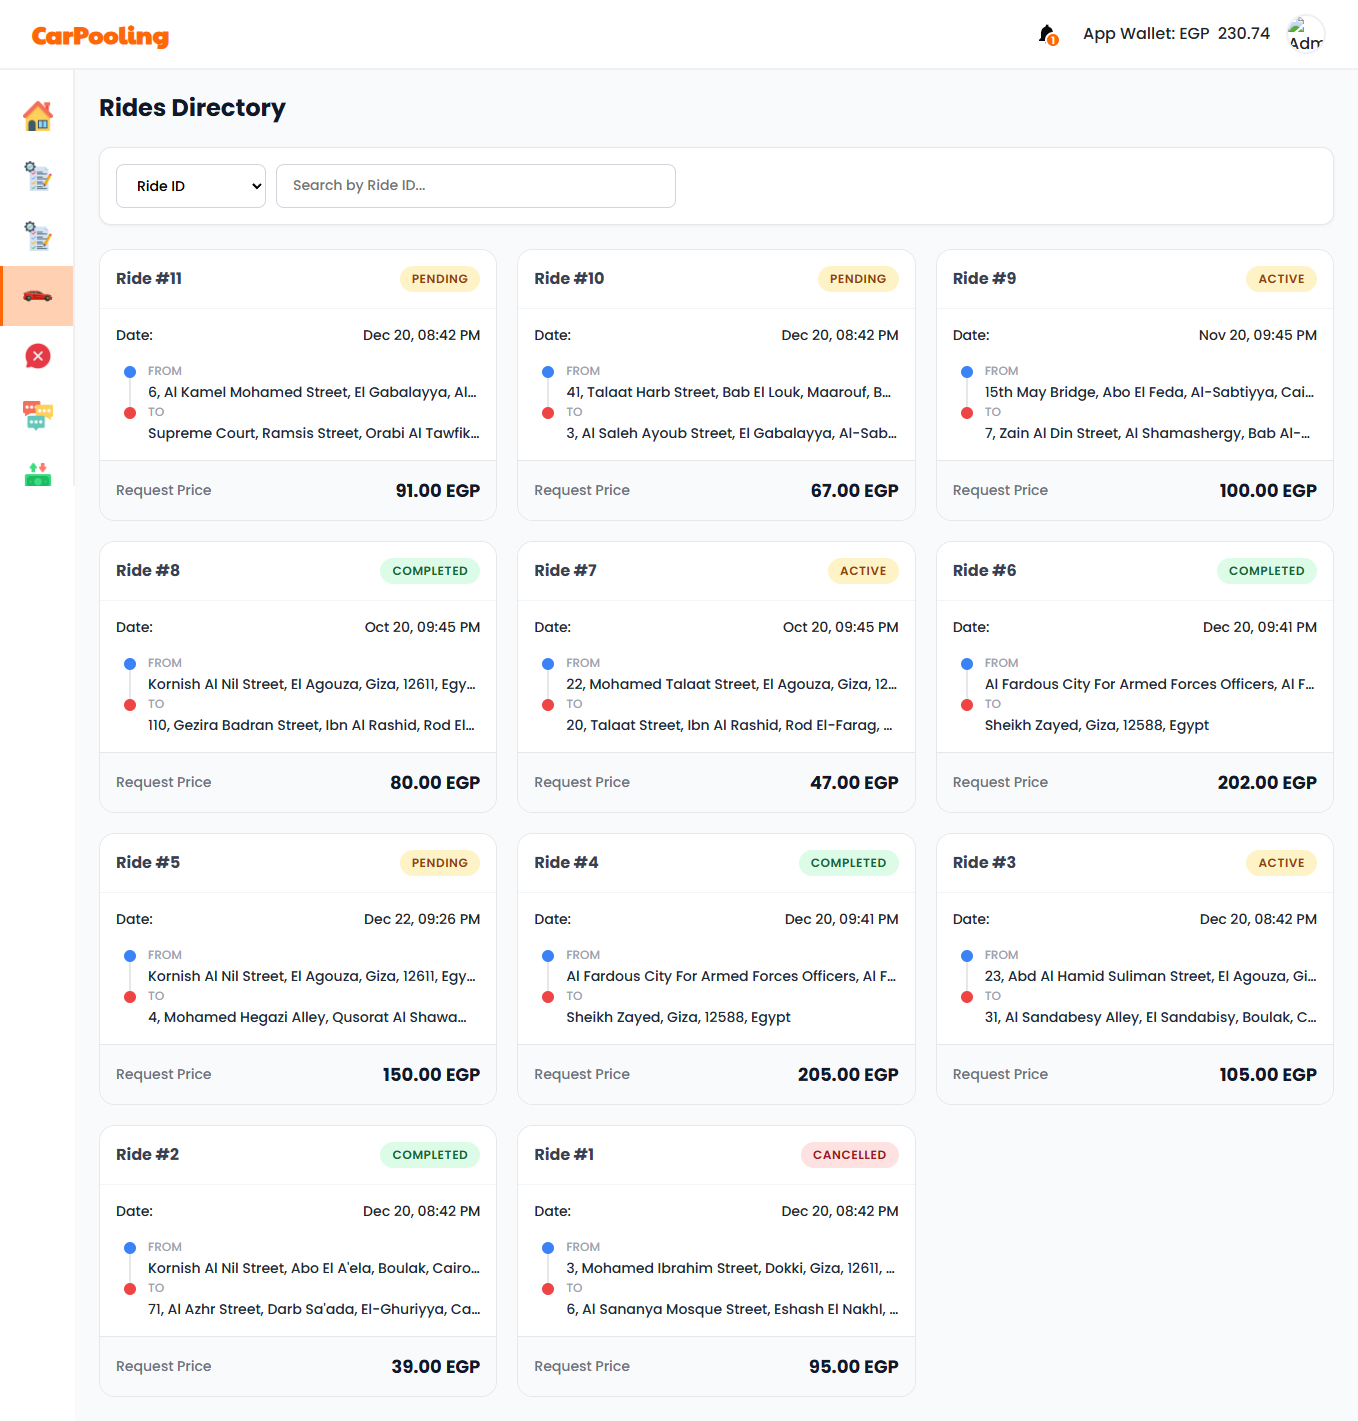1358x1421 pixels.
Task: Expand the Ride ID filter dropdown
Action: (191, 186)
